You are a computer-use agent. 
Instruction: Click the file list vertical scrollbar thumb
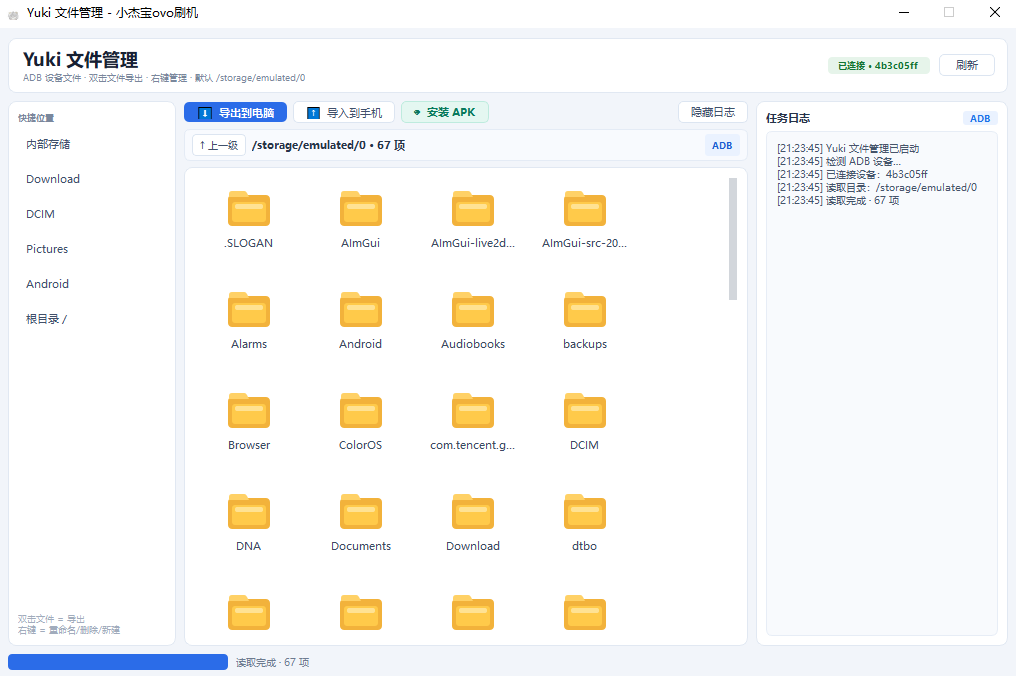733,239
